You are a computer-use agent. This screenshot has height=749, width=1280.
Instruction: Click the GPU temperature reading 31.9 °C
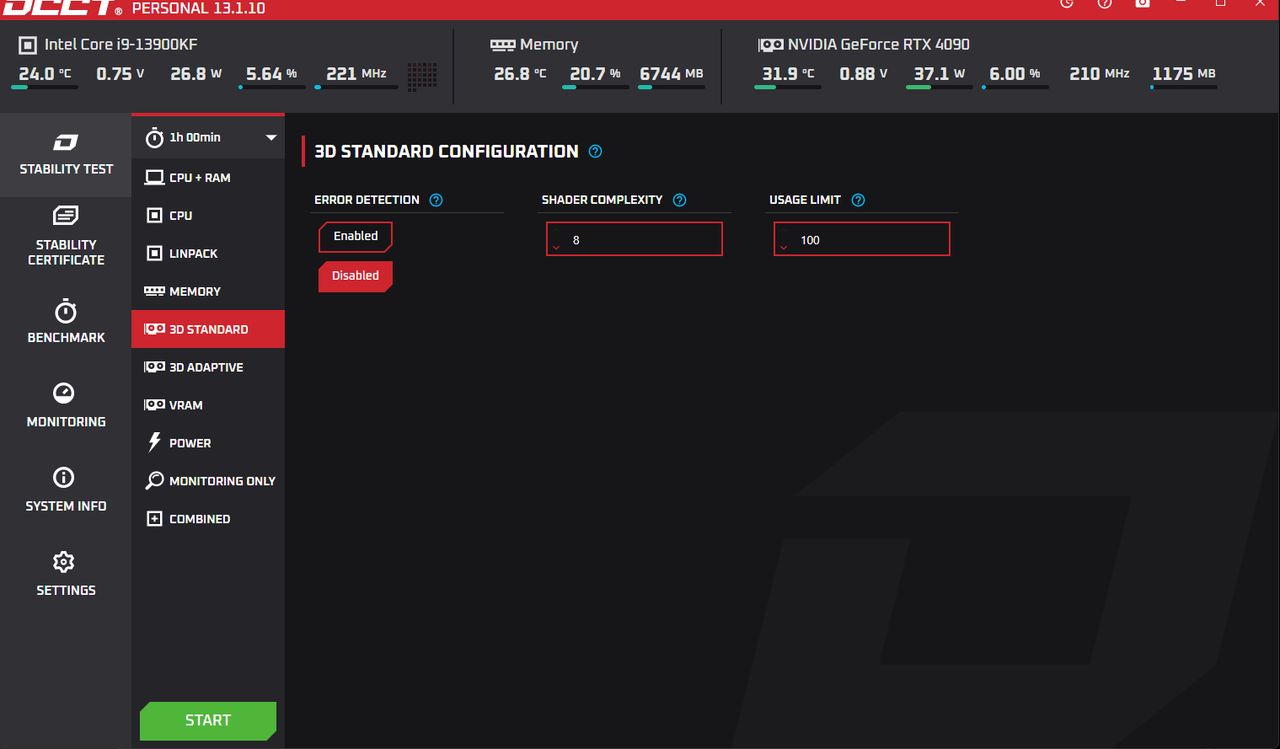(x=788, y=74)
